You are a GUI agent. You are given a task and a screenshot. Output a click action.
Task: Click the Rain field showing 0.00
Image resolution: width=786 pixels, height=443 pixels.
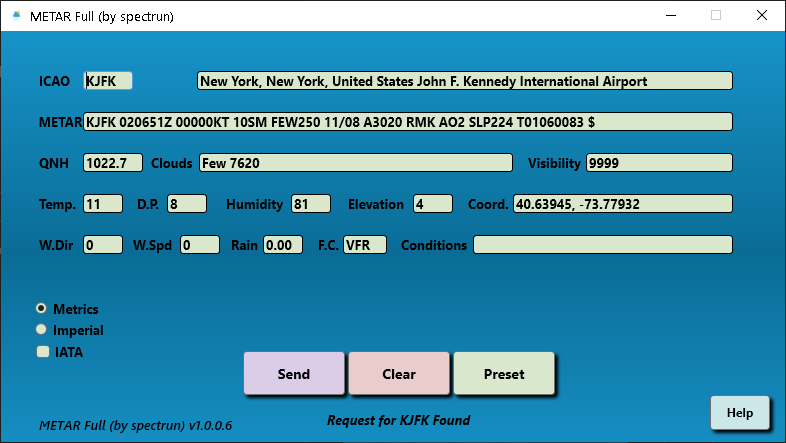(283, 245)
